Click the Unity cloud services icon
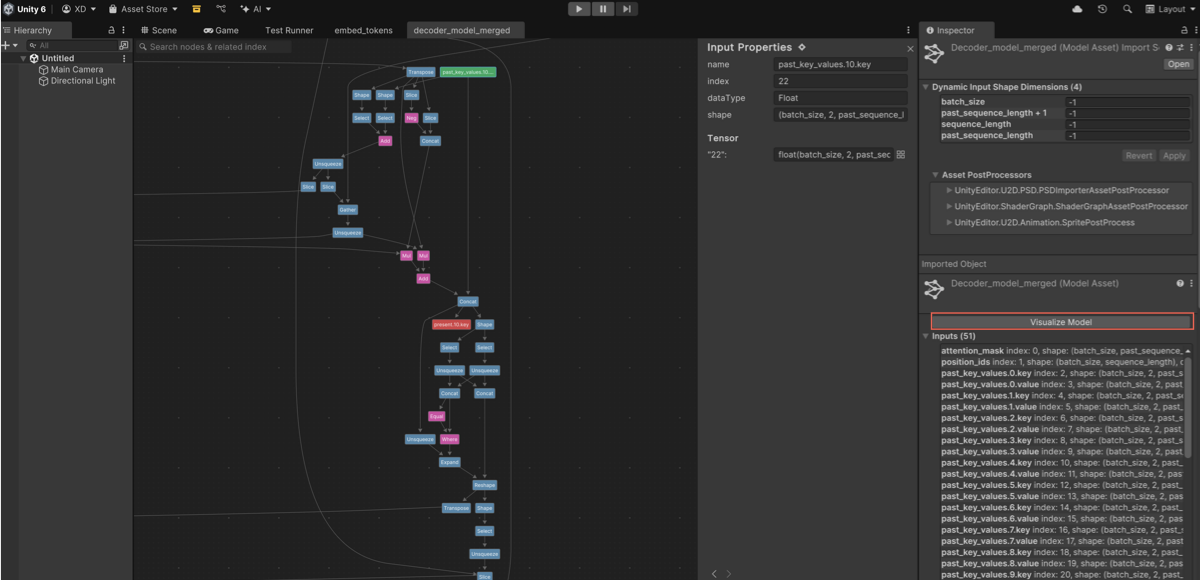The width and height of the screenshot is (1200, 580). [x=1077, y=8]
